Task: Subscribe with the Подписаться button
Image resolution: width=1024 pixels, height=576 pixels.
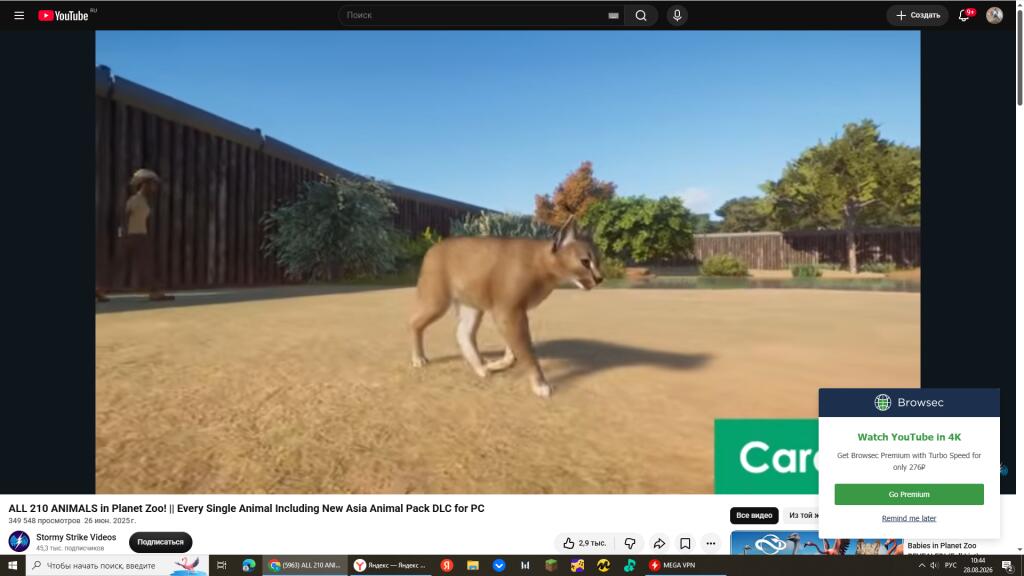Action: tap(160, 542)
